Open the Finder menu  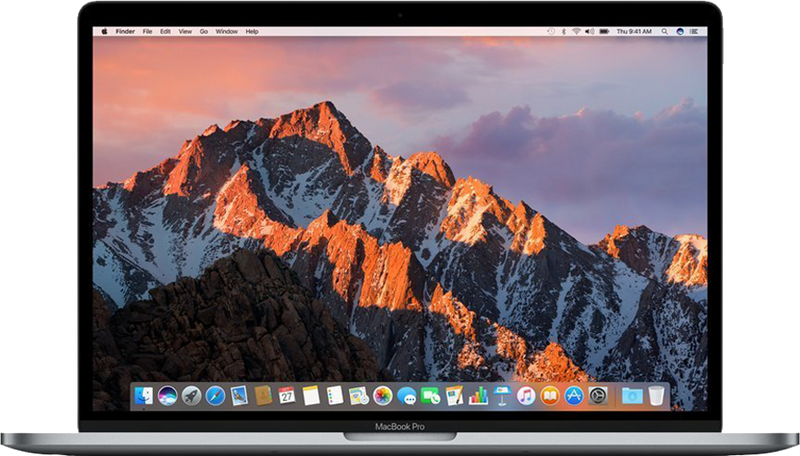[x=125, y=31]
